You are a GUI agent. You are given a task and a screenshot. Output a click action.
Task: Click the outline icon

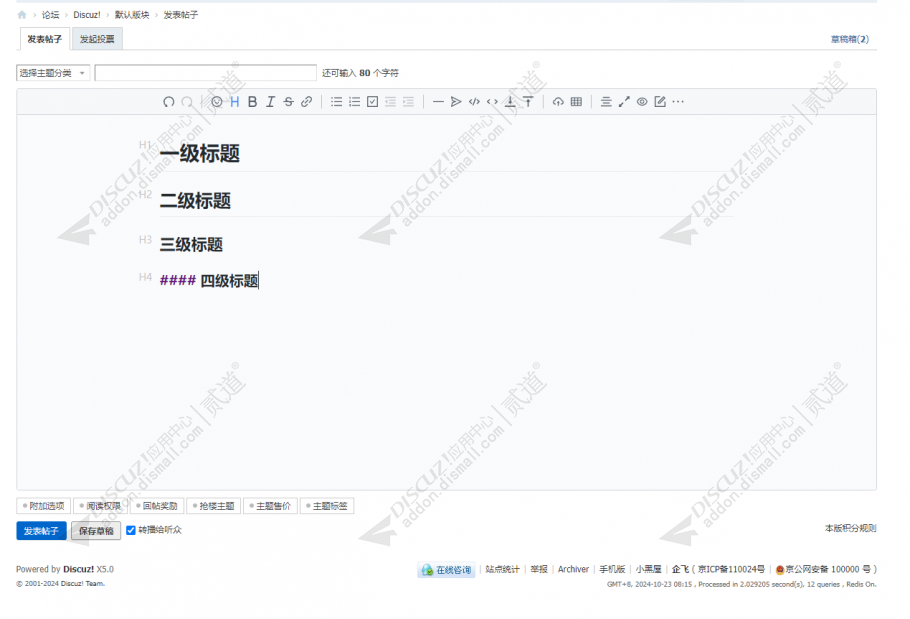coord(606,102)
